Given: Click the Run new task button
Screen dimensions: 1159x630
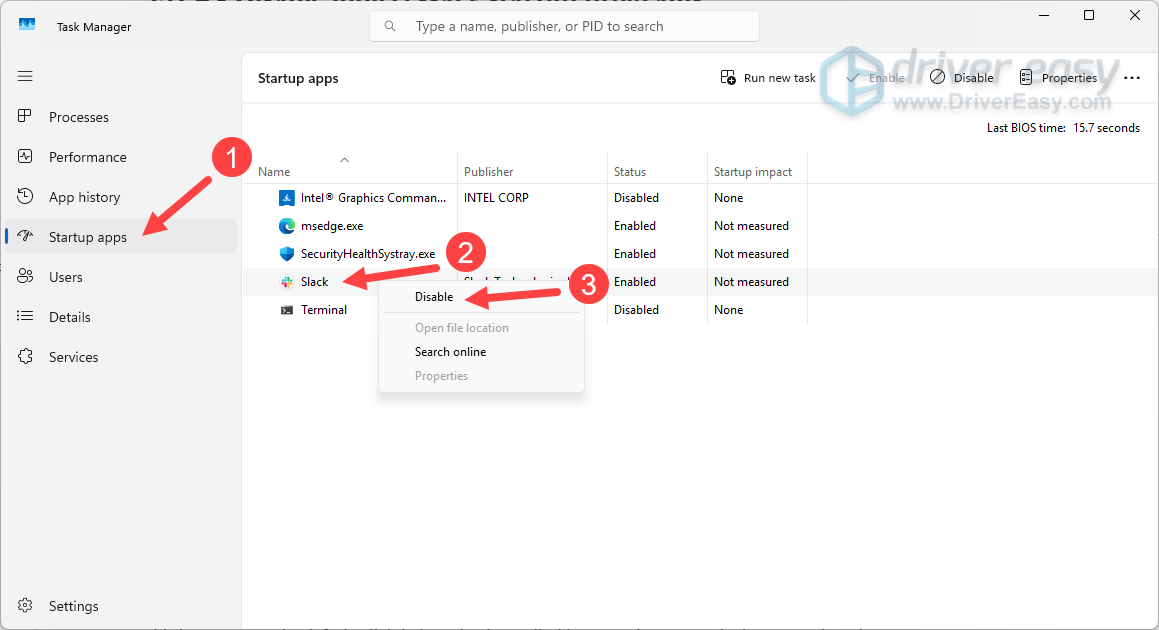Looking at the screenshot, I should tap(768, 78).
